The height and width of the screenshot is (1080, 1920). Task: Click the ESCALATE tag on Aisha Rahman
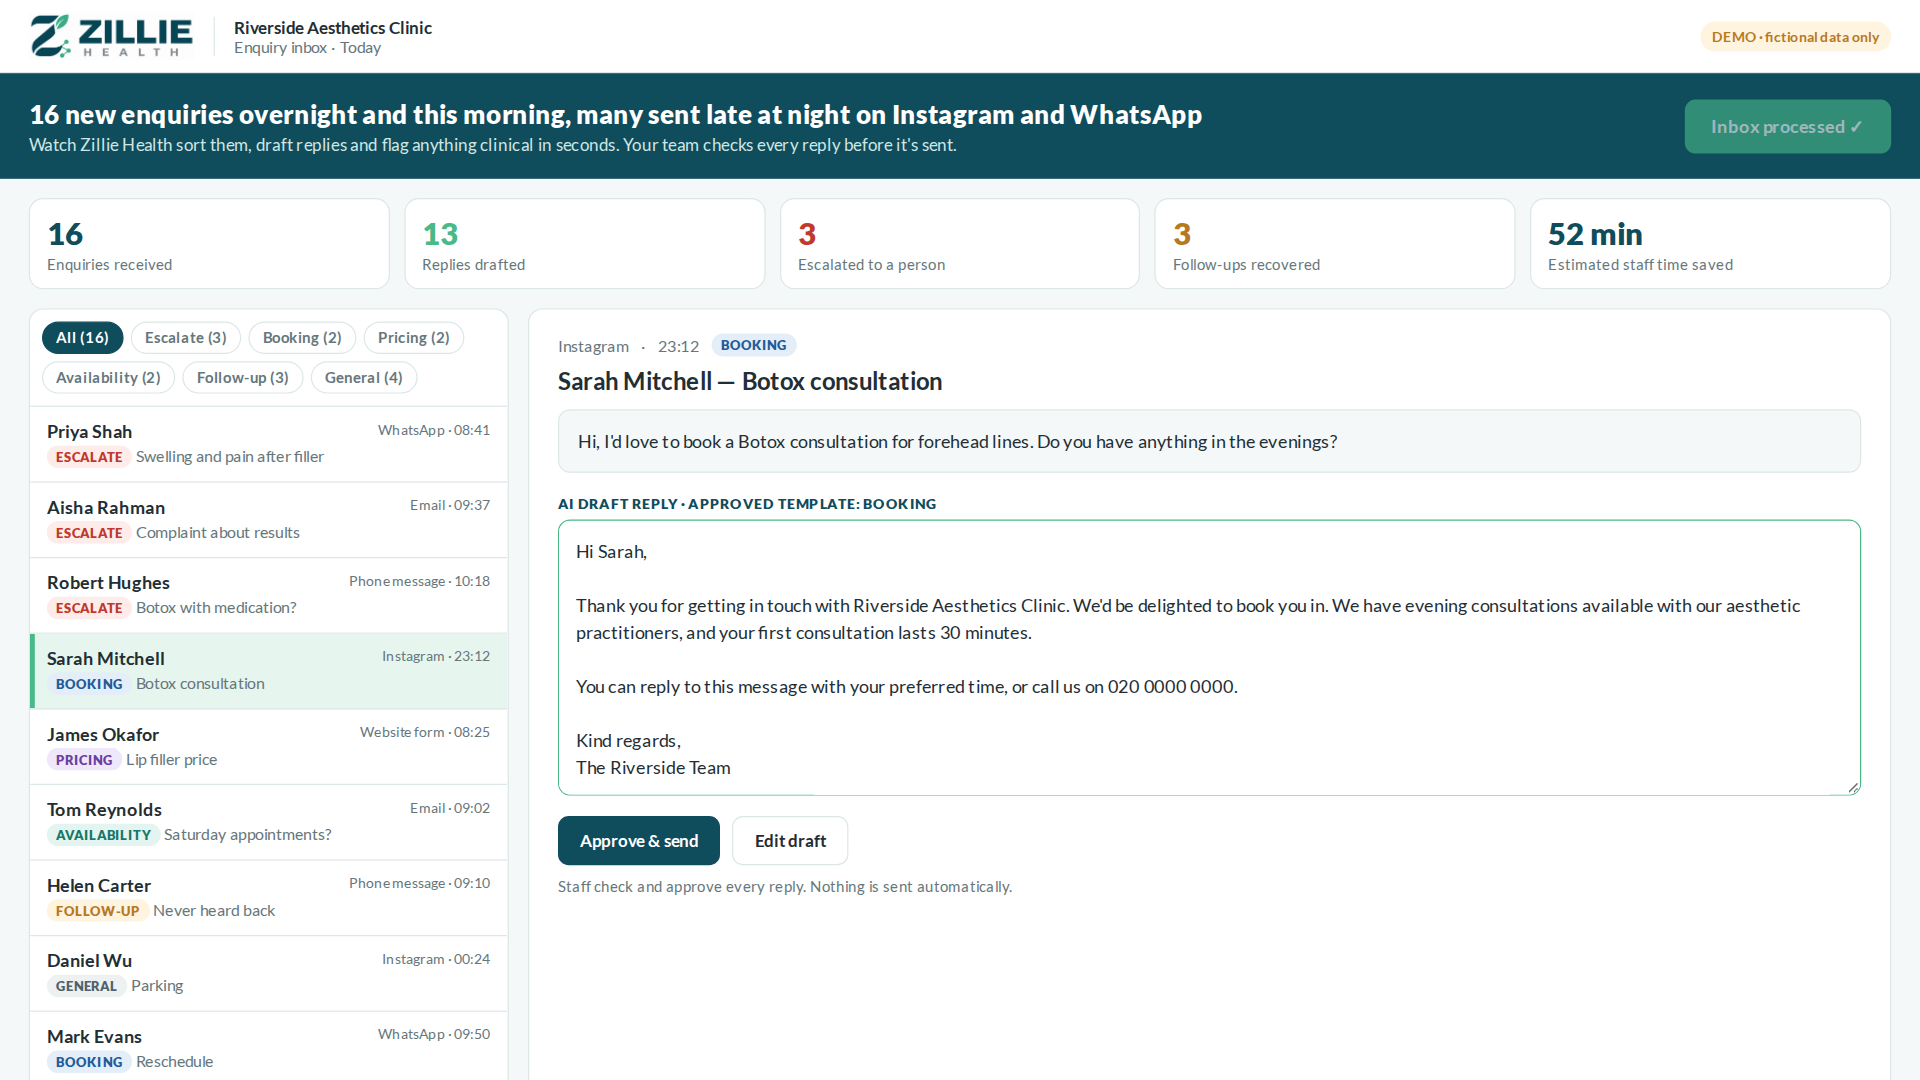[x=89, y=533]
